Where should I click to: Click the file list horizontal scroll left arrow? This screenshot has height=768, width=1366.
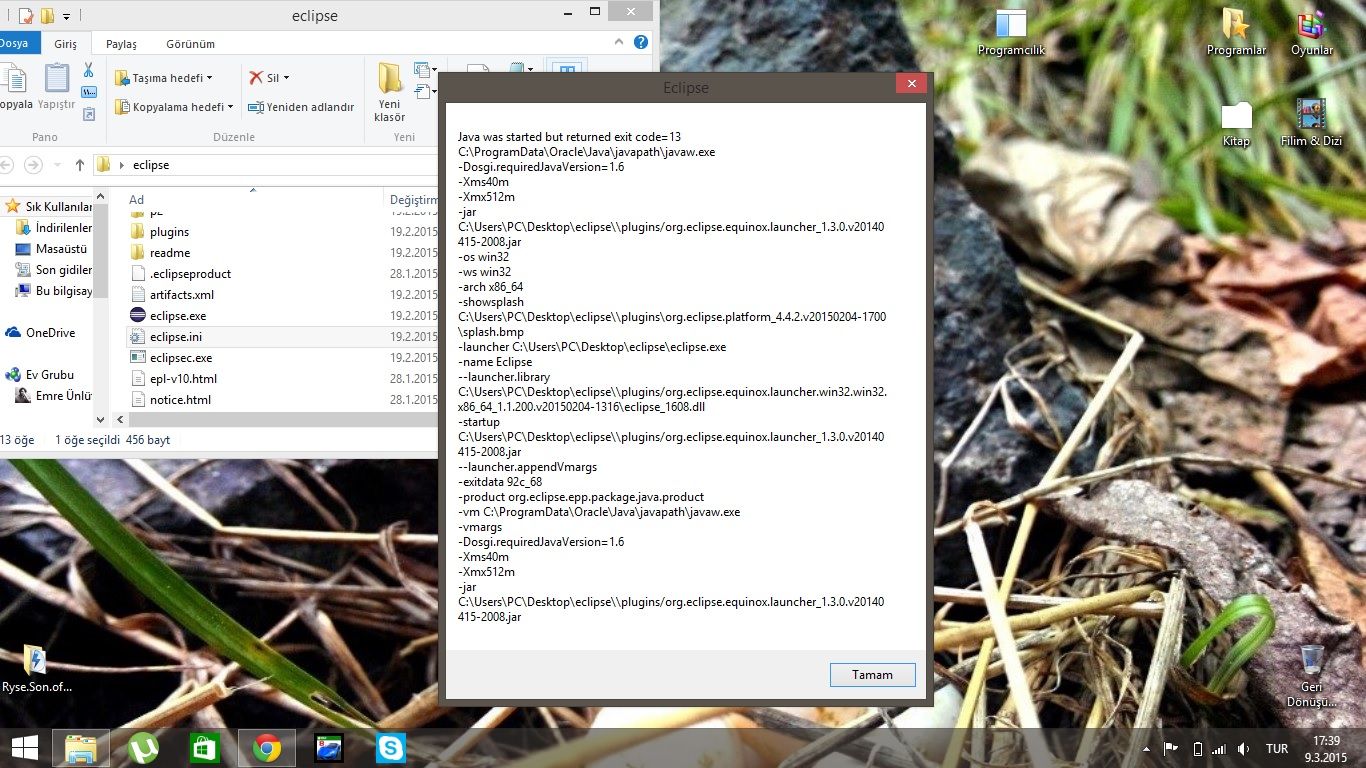(121, 421)
